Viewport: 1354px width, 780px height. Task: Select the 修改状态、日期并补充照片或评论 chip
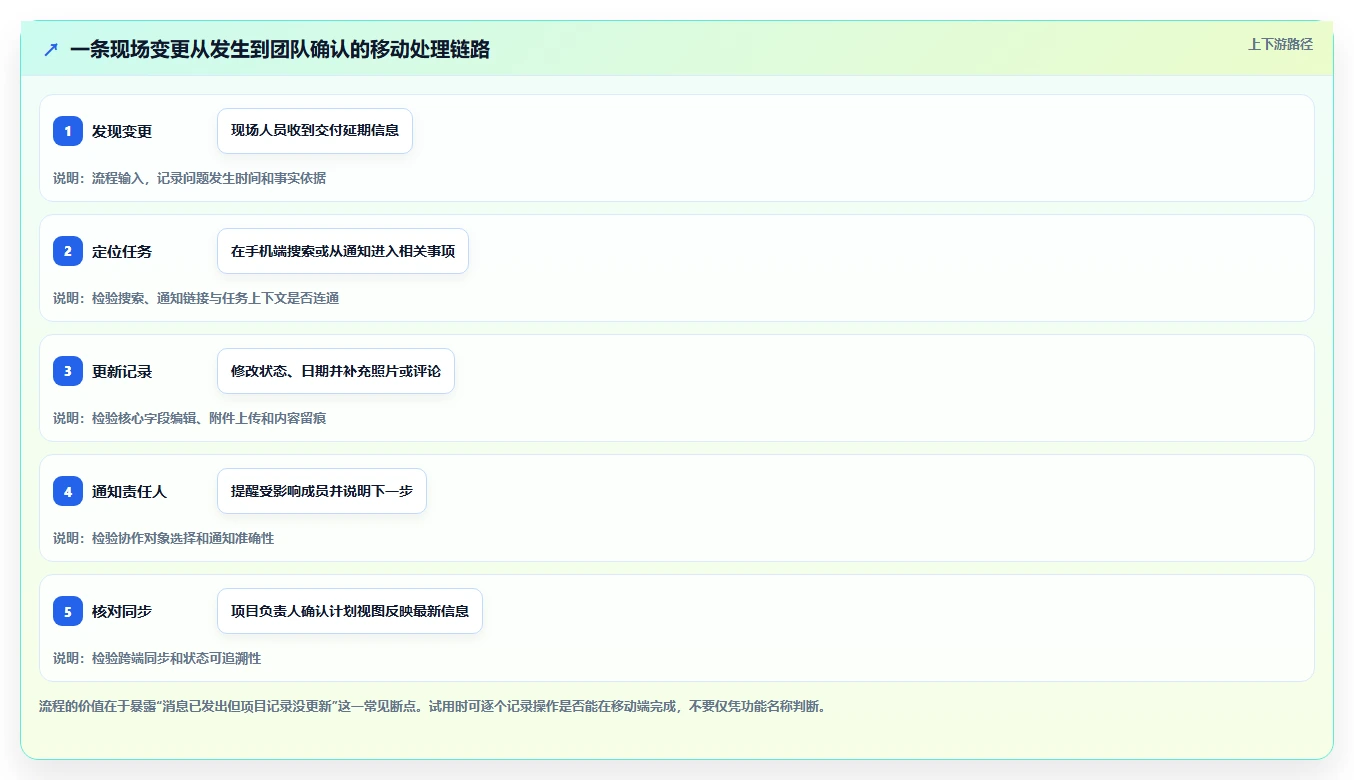pos(336,371)
